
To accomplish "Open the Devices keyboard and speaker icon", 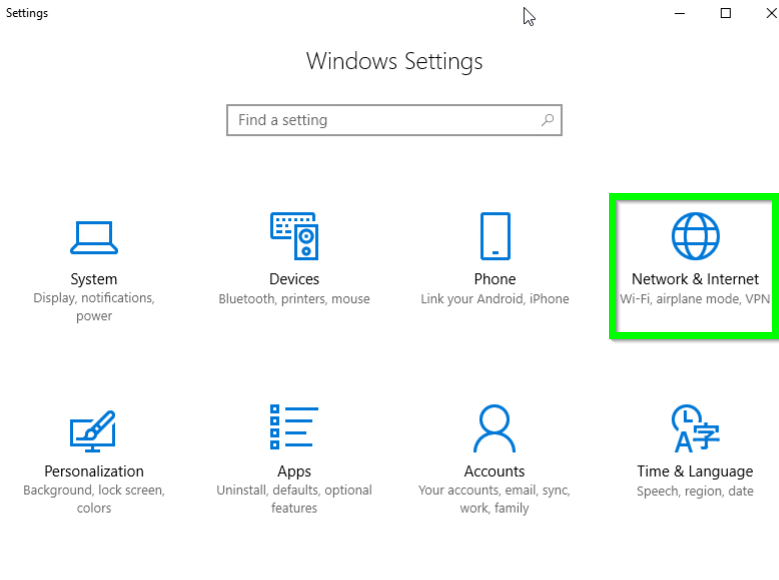I will [x=294, y=236].
